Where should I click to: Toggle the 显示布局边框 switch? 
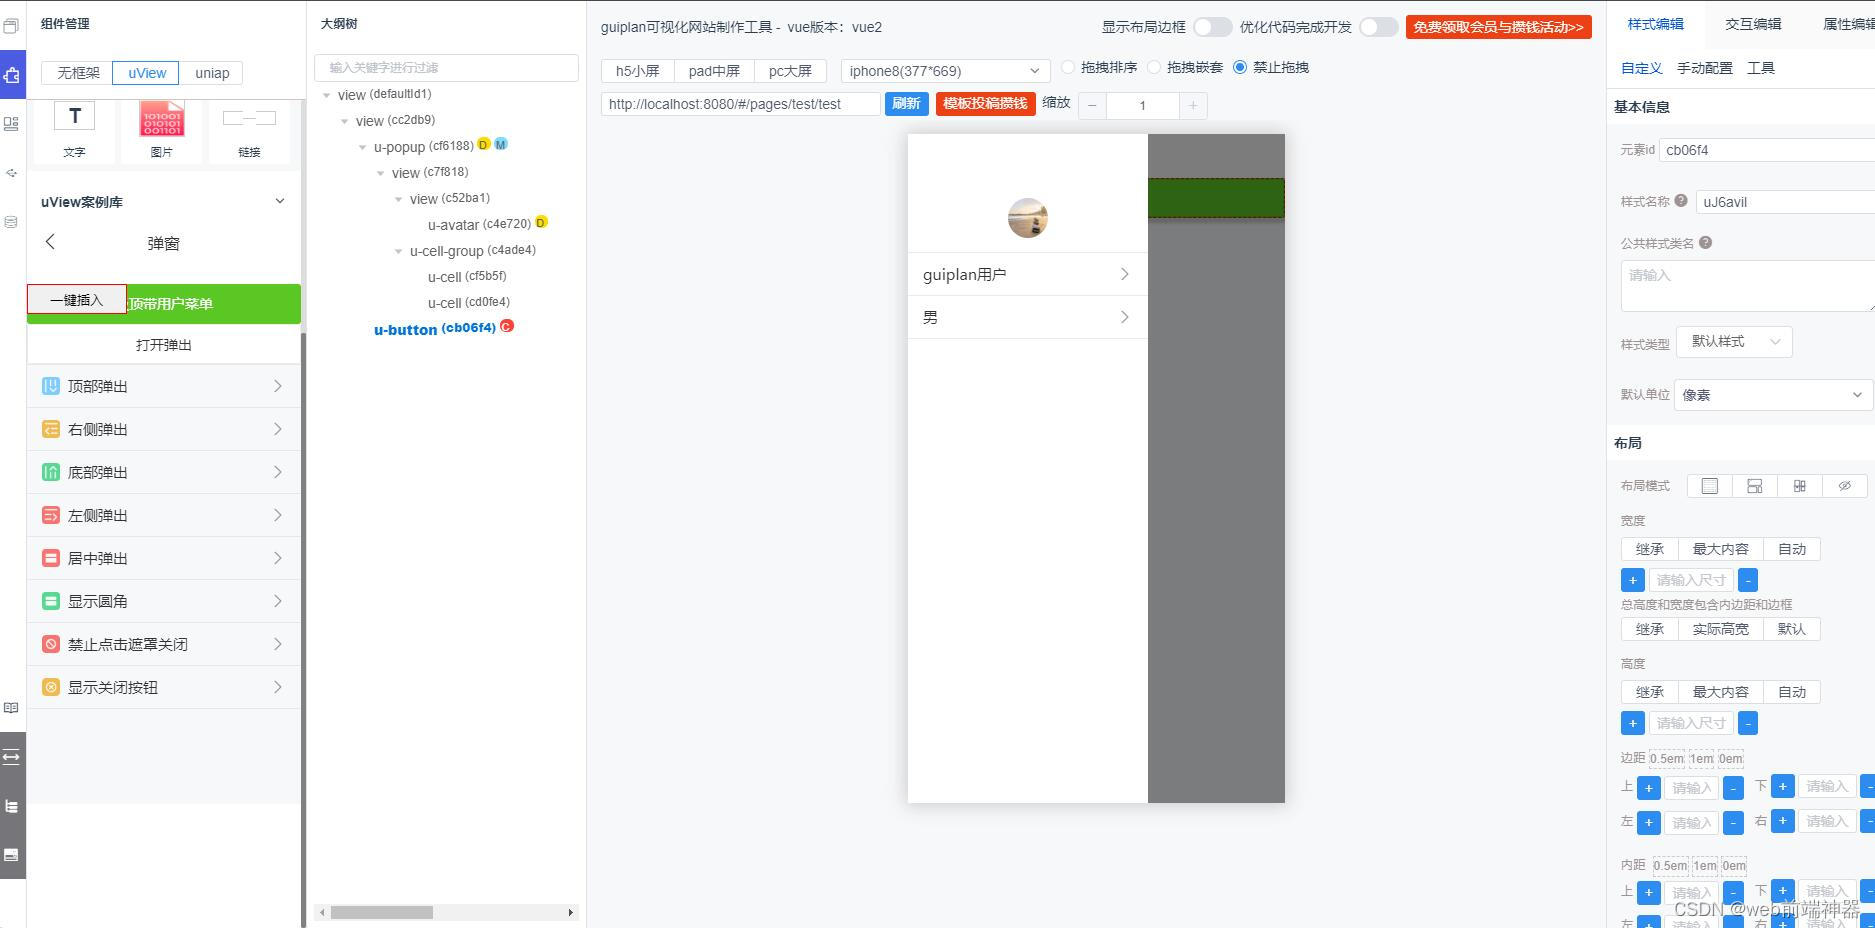1213,27
